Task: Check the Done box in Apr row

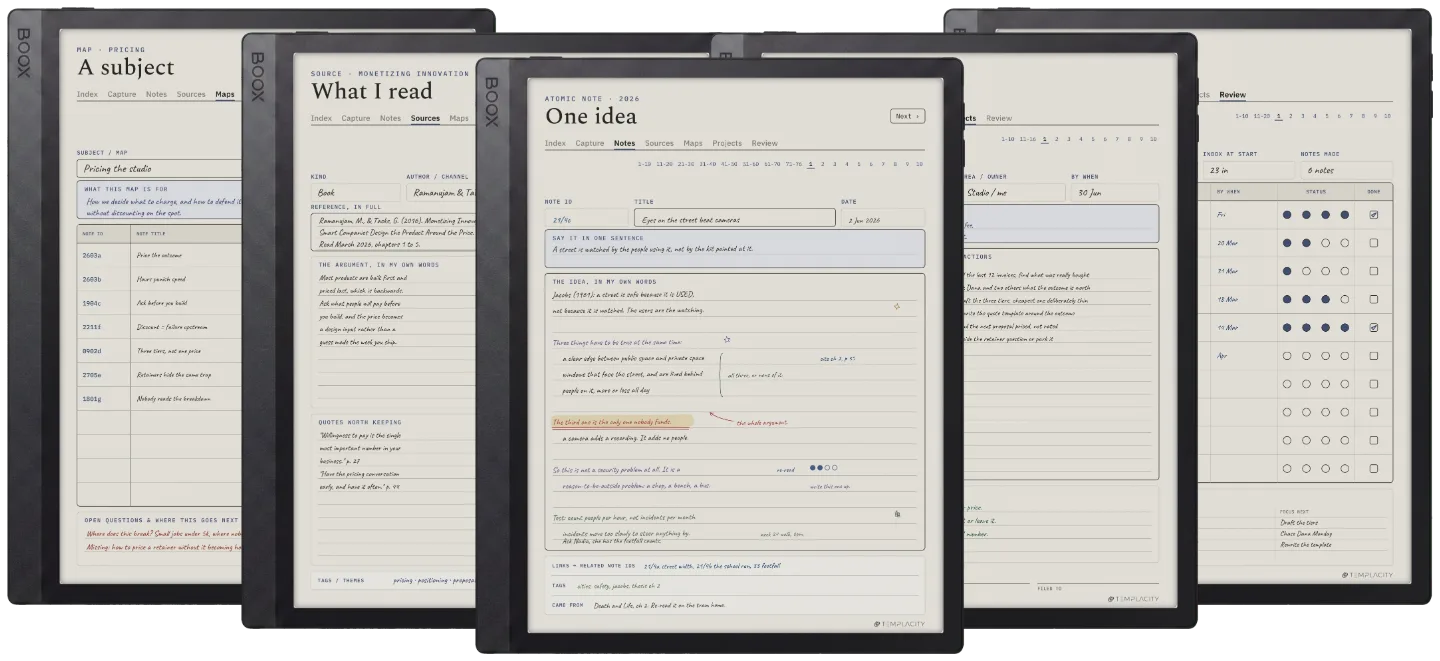Action: [x=1373, y=355]
